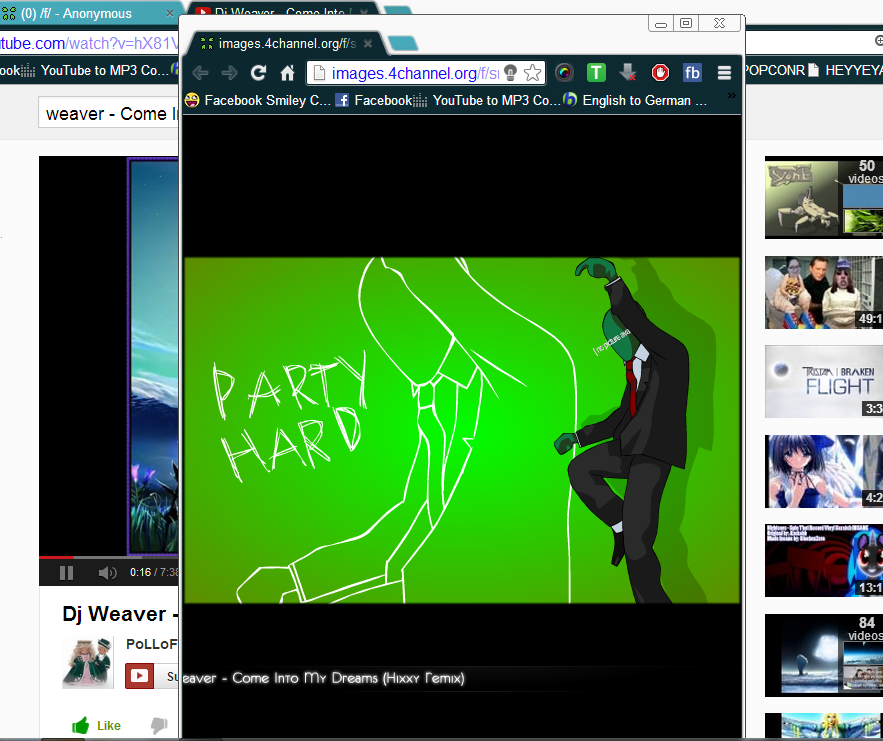Bookmark this page with the star icon
883x741 pixels.
click(x=532, y=73)
